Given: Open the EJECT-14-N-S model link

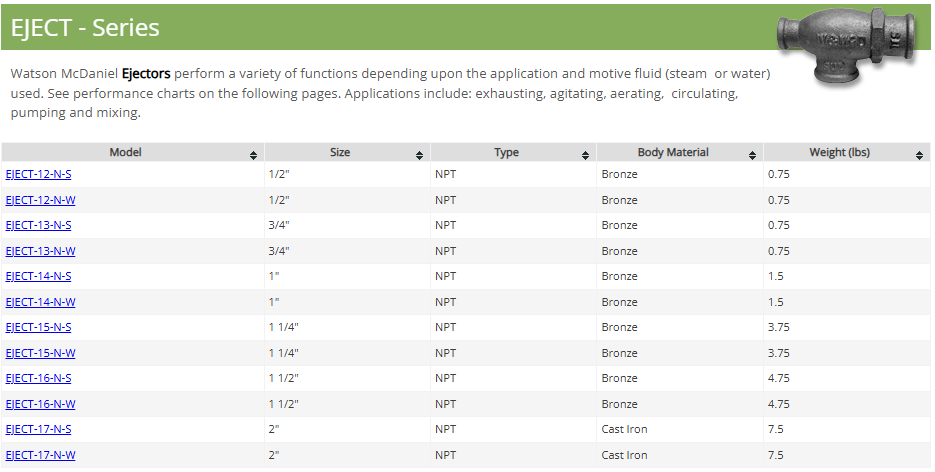Looking at the screenshot, I should pos(38,277).
